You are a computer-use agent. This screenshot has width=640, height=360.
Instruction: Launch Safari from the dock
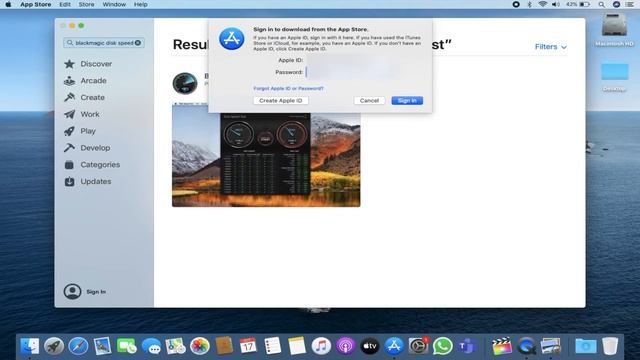78,346
